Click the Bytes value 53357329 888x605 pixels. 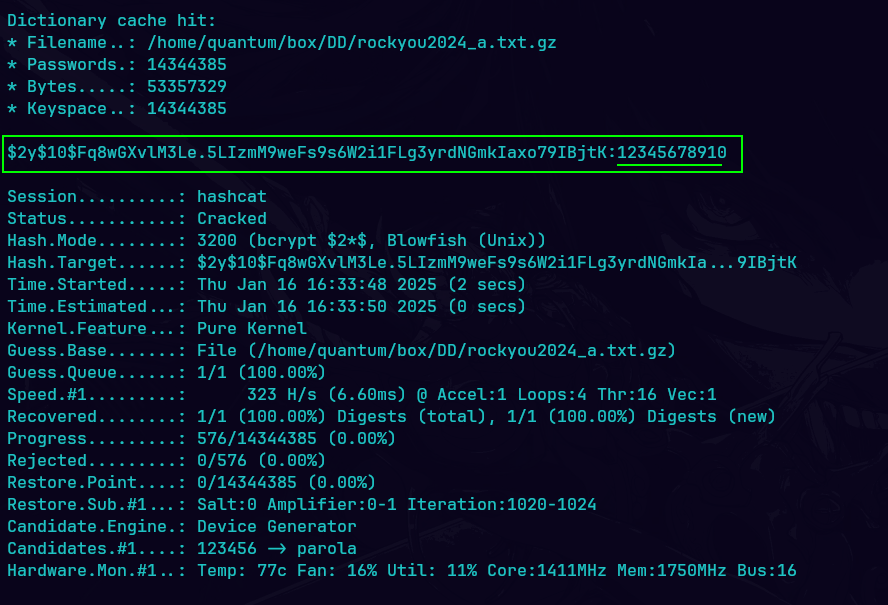coord(186,86)
